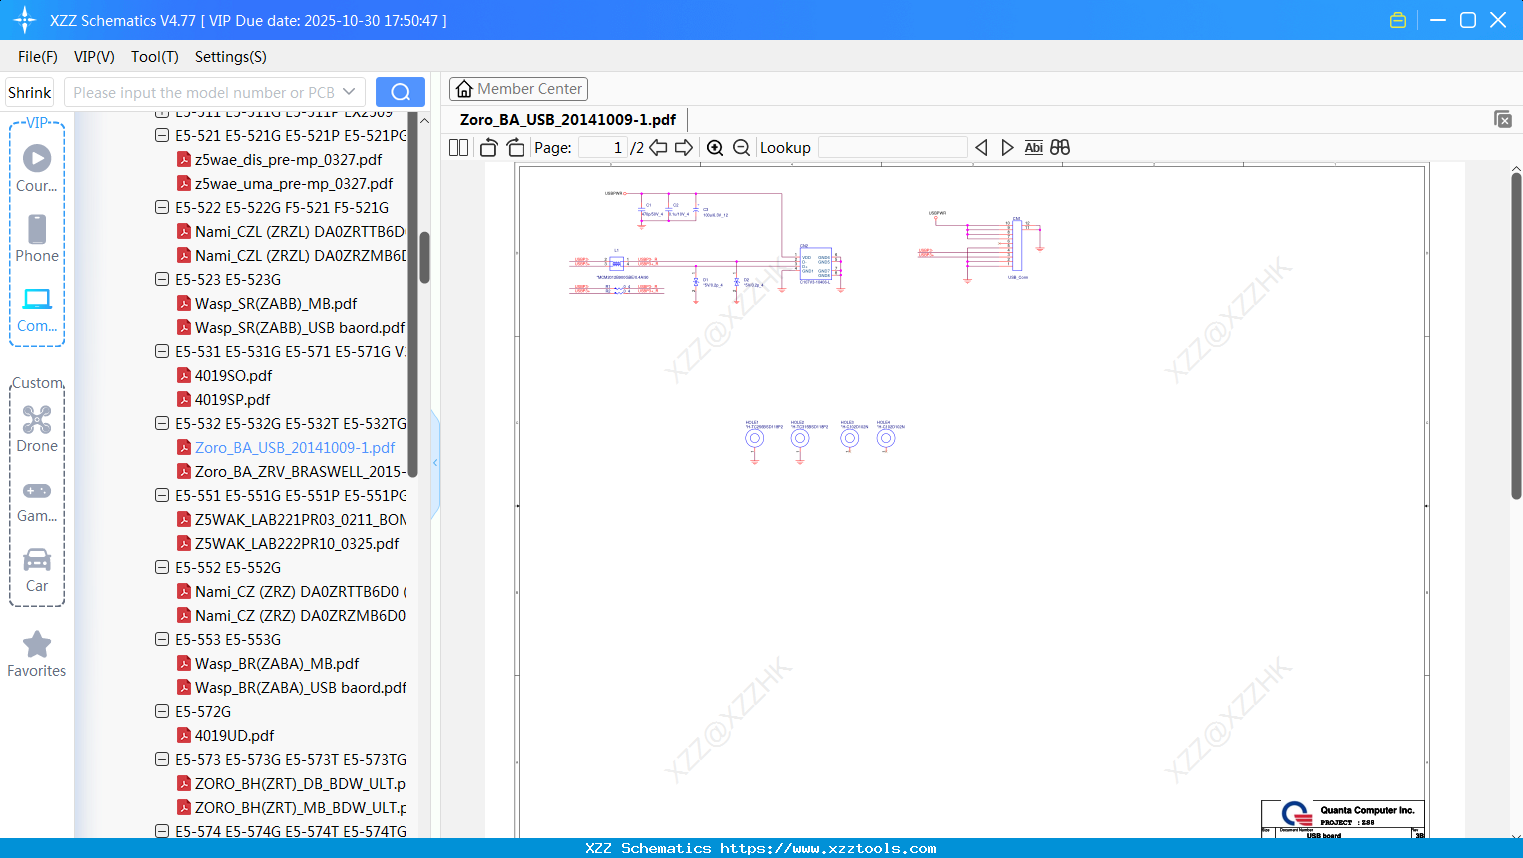Screen dimensions: 1523x858
Task: Collapse the E5-522 E5-522G group
Action: (162, 207)
